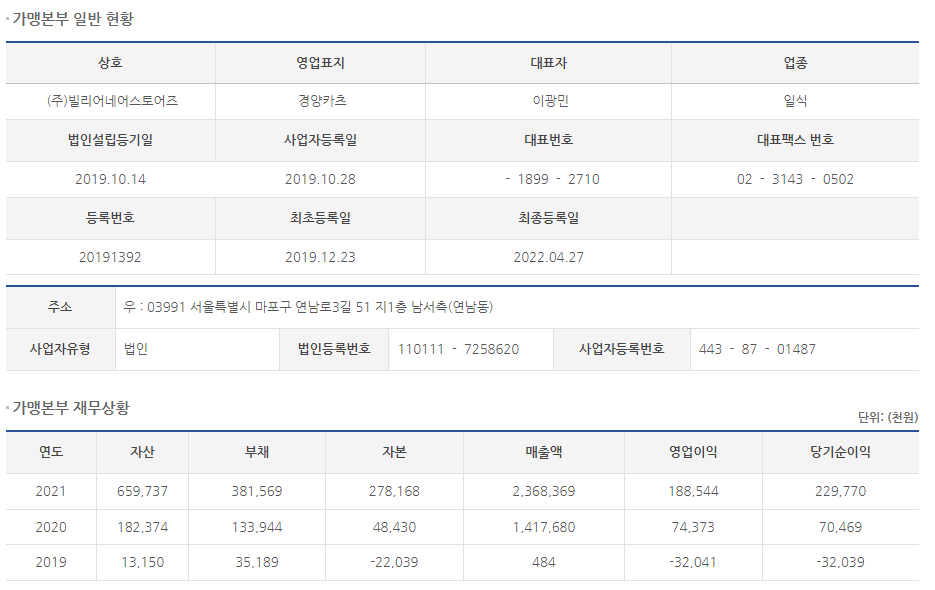This screenshot has height=590, width=935.
Task: Click 2019 revenue value 484
Action: (x=544, y=562)
